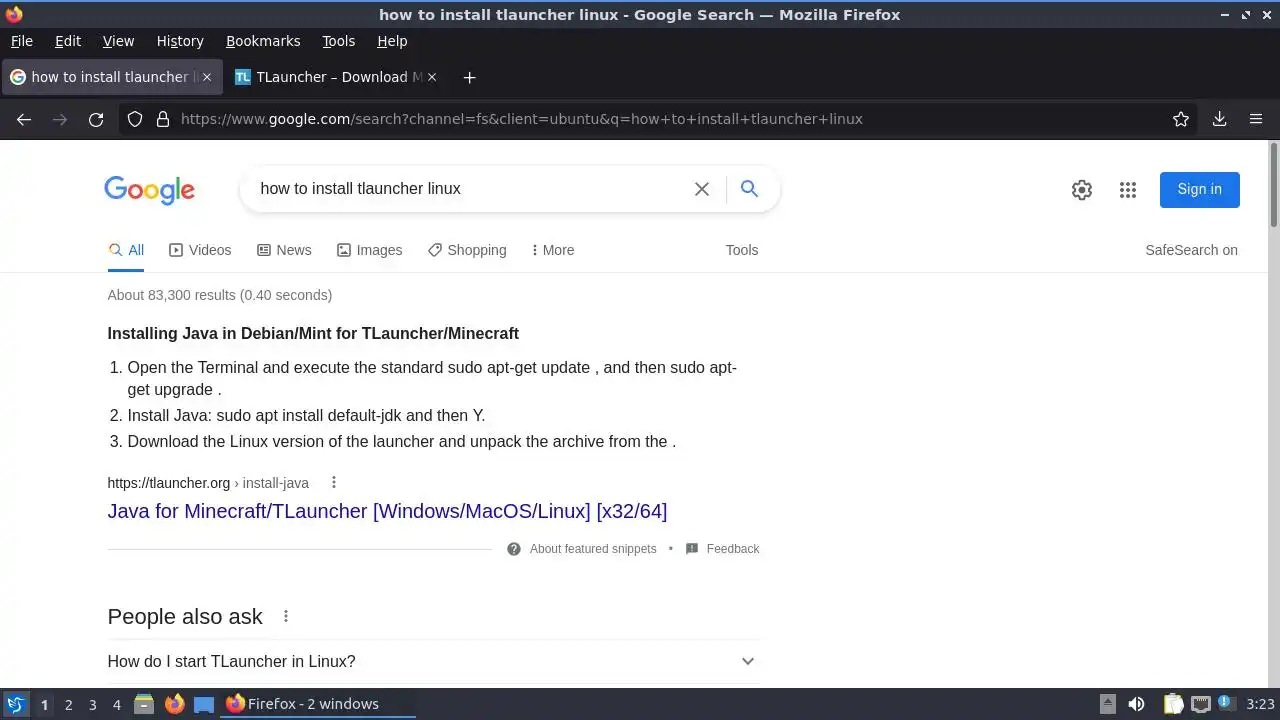Open the Edit menu

[x=68, y=41]
